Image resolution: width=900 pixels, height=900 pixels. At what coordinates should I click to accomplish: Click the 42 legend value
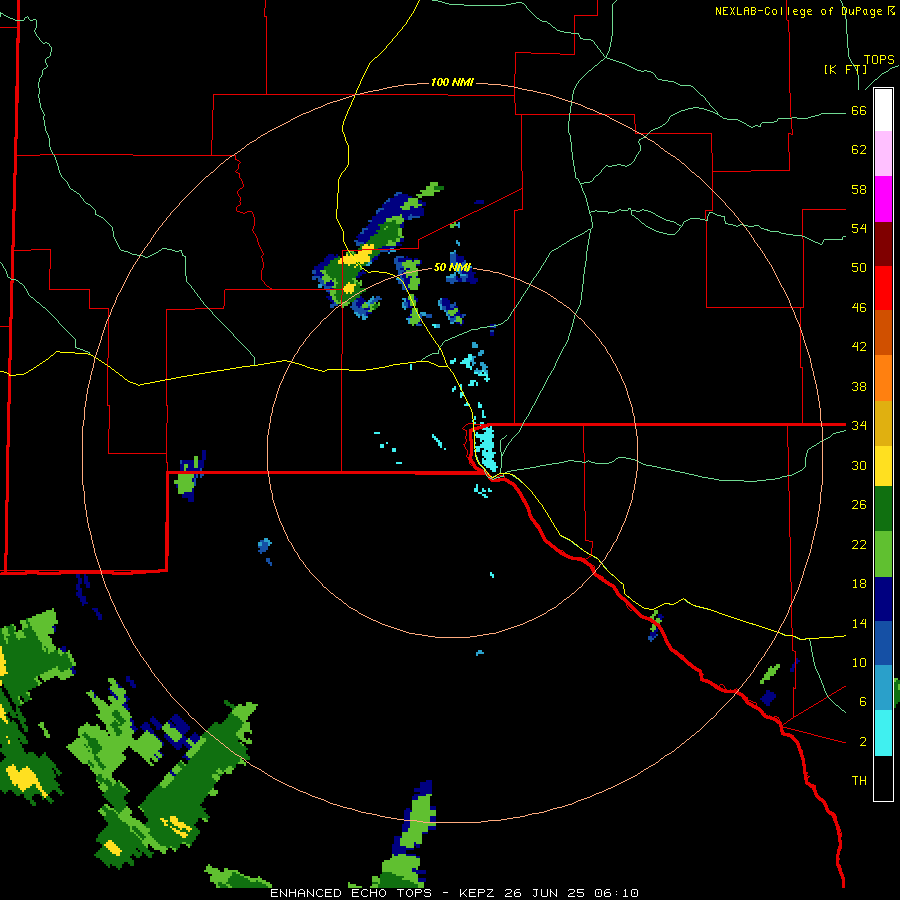pyautogui.click(x=859, y=346)
